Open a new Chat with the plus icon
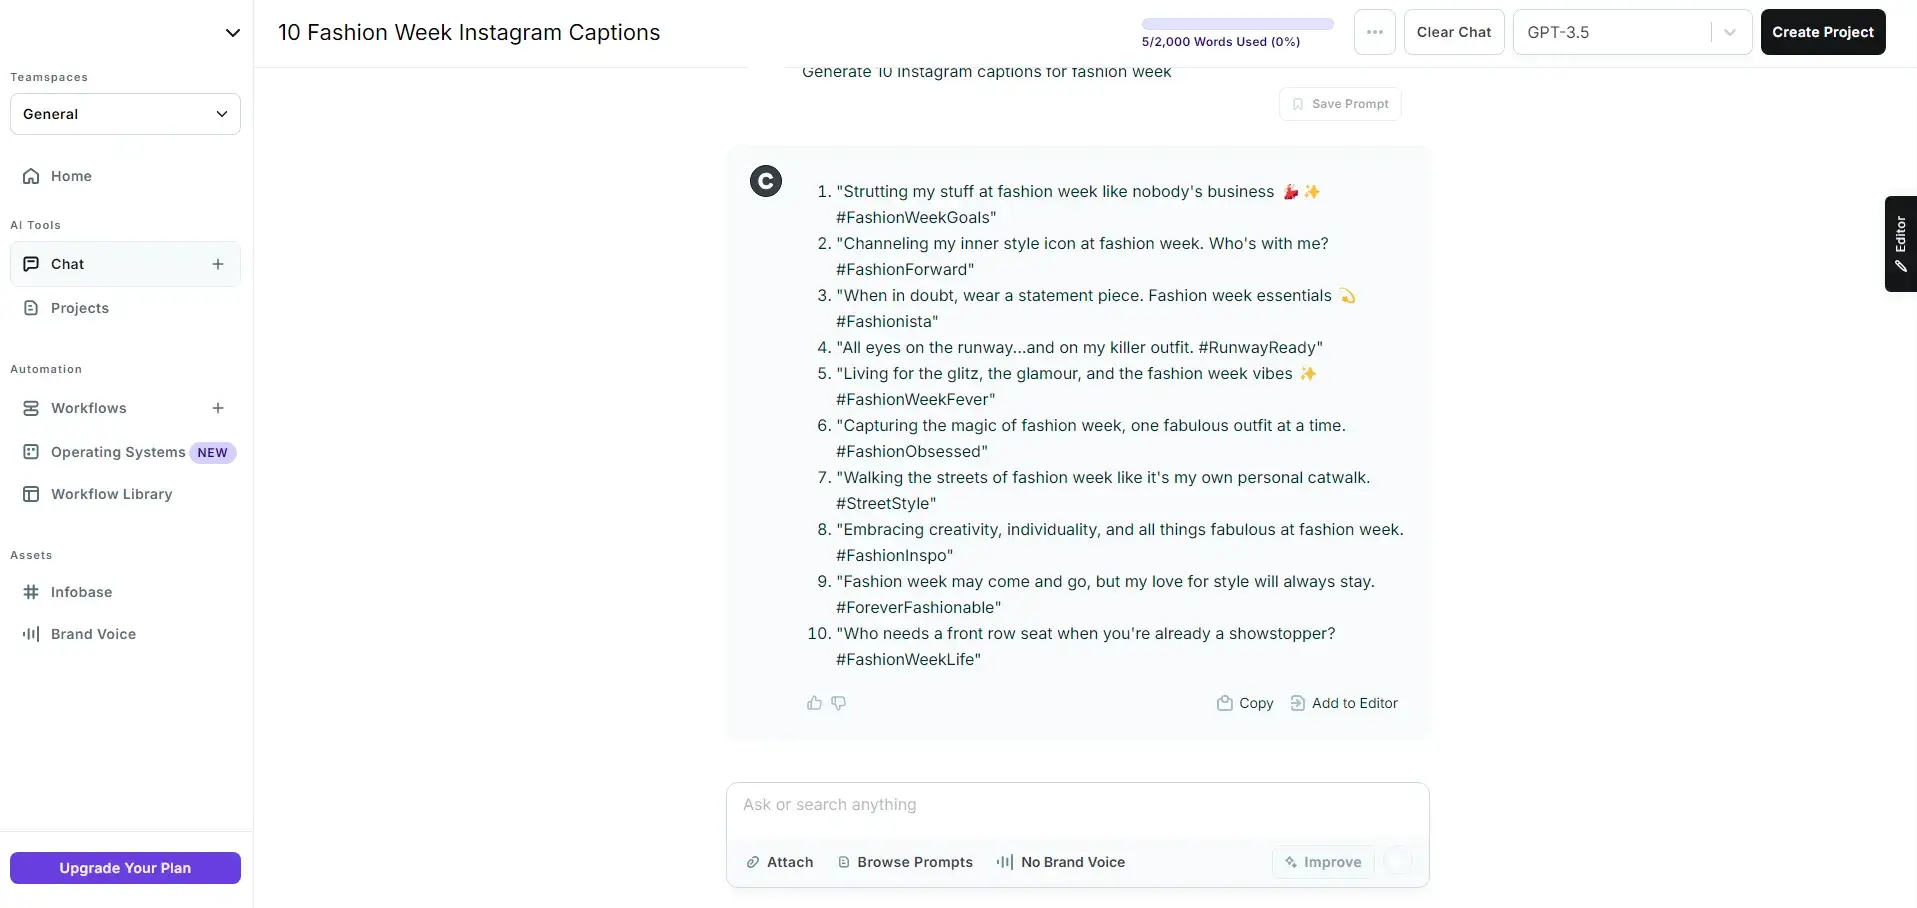 tap(217, 263)
